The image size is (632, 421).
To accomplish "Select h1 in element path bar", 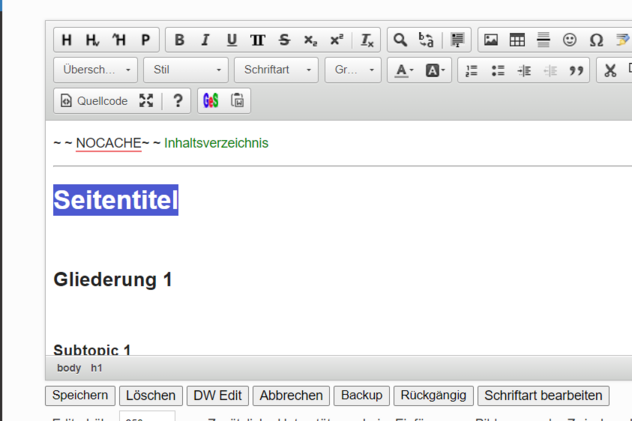I will pos(97,368).
